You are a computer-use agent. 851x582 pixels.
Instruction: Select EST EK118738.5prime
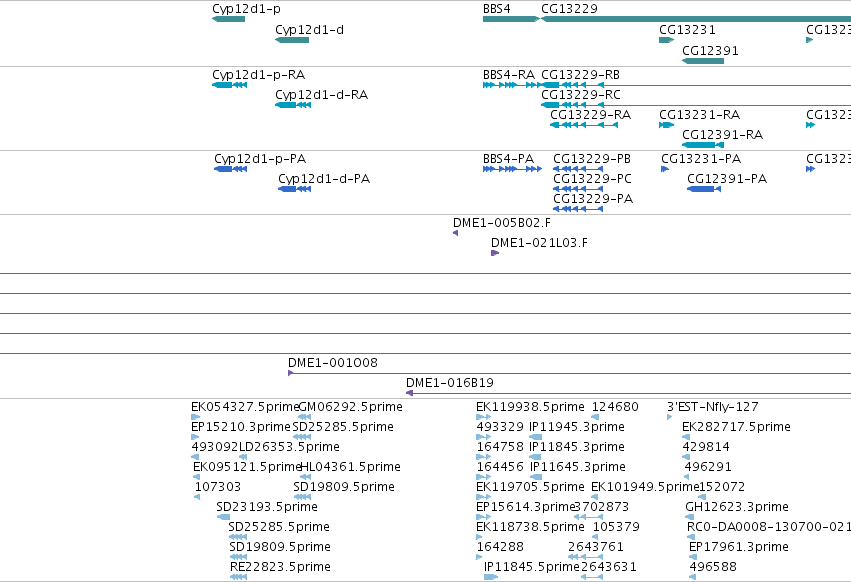[479, 537]
